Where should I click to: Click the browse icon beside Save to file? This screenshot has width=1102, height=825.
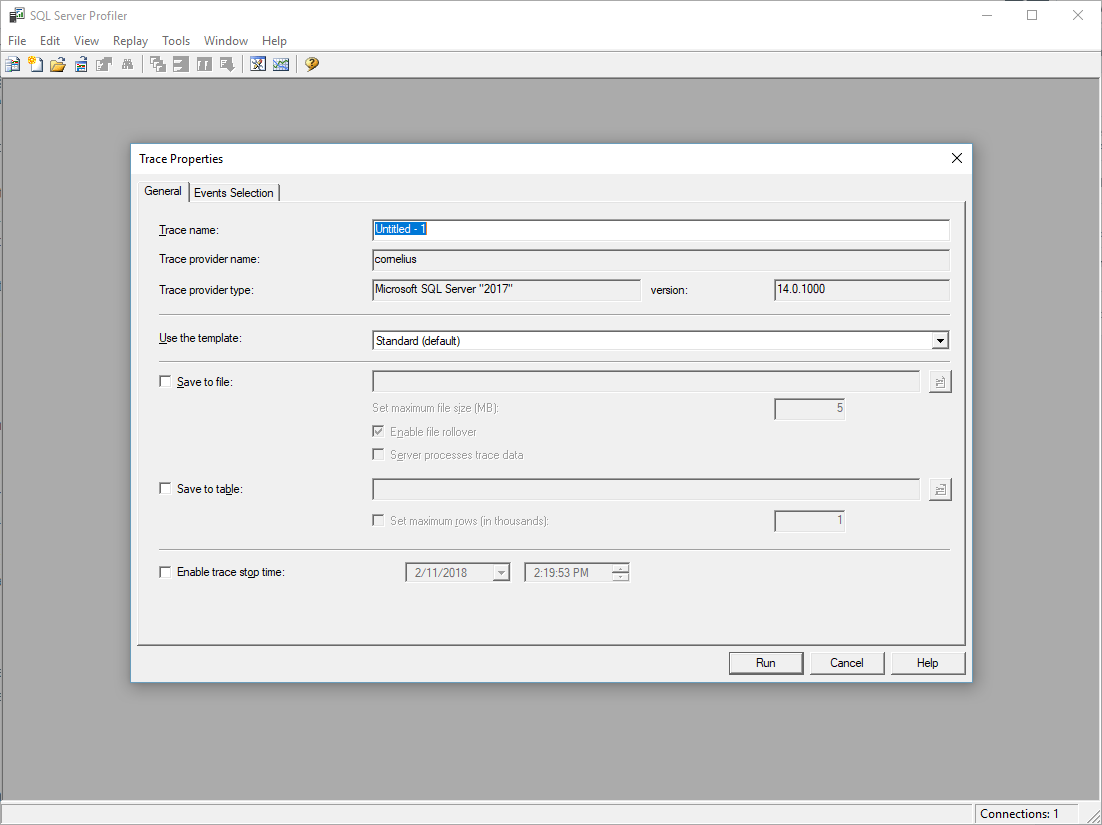[x=940, y=382]
